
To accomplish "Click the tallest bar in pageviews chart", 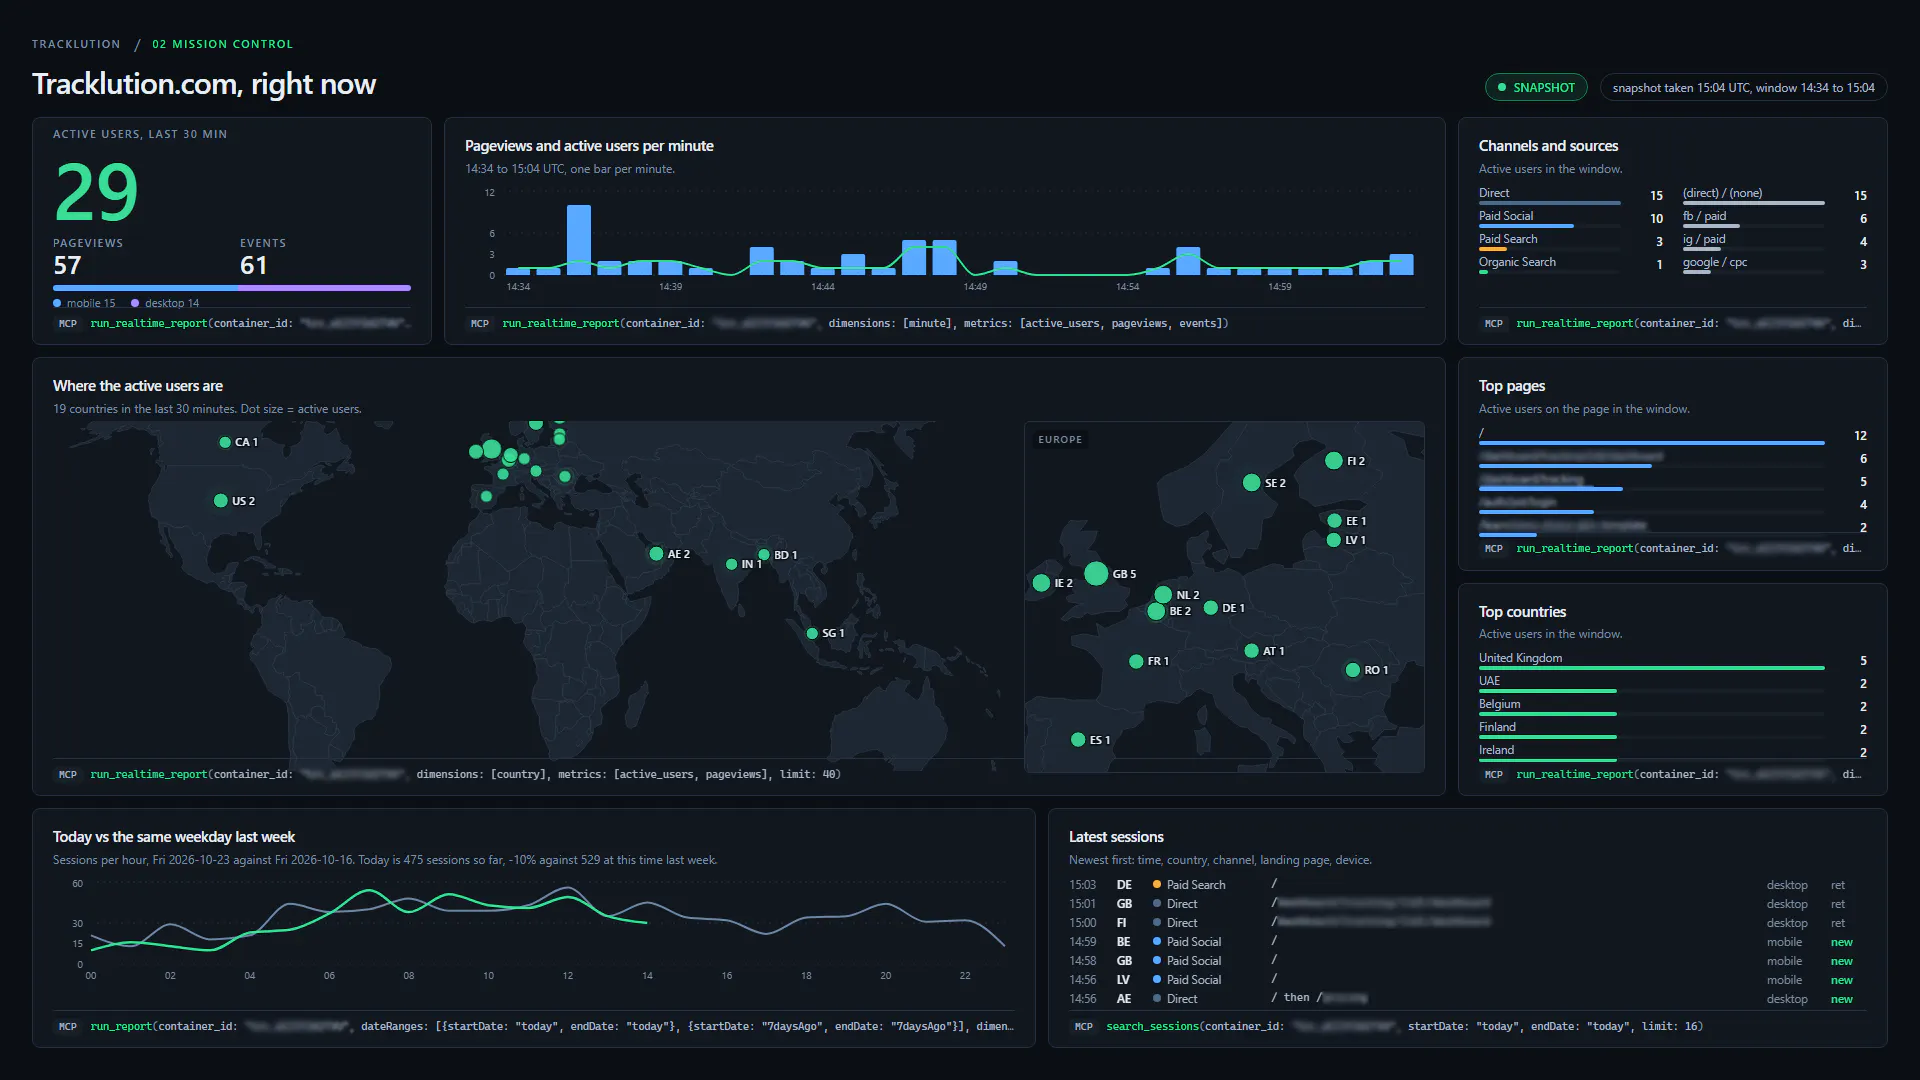I will [x=579, y=240].
